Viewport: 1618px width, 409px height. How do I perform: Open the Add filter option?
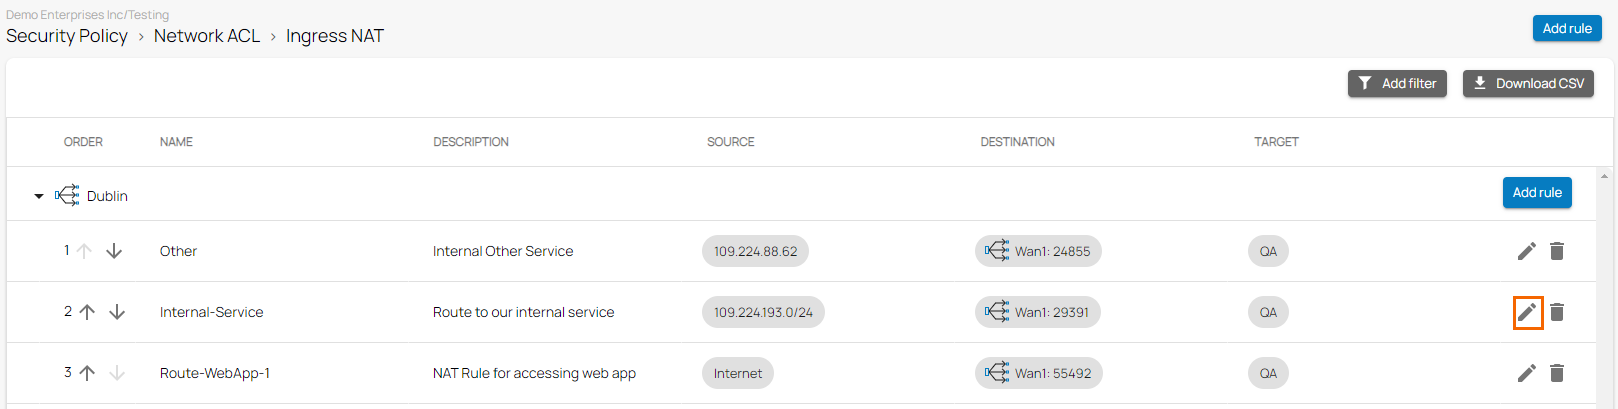[x=1397, y=84]
